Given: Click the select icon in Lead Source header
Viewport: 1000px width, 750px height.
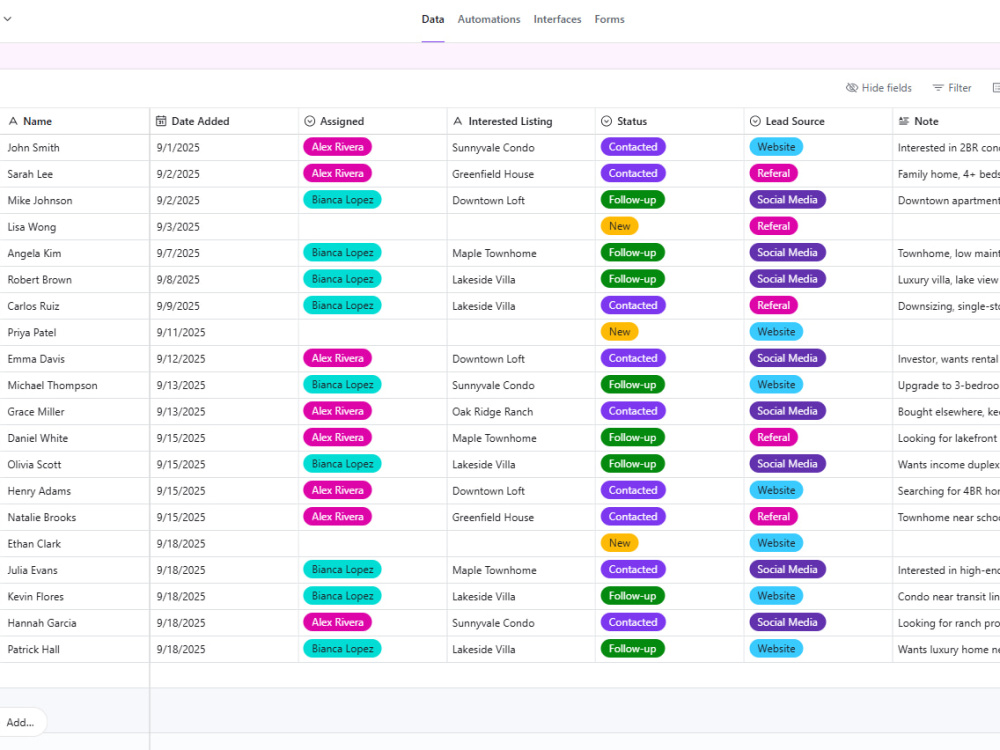Looking at the screenshot, I should 755,121.
